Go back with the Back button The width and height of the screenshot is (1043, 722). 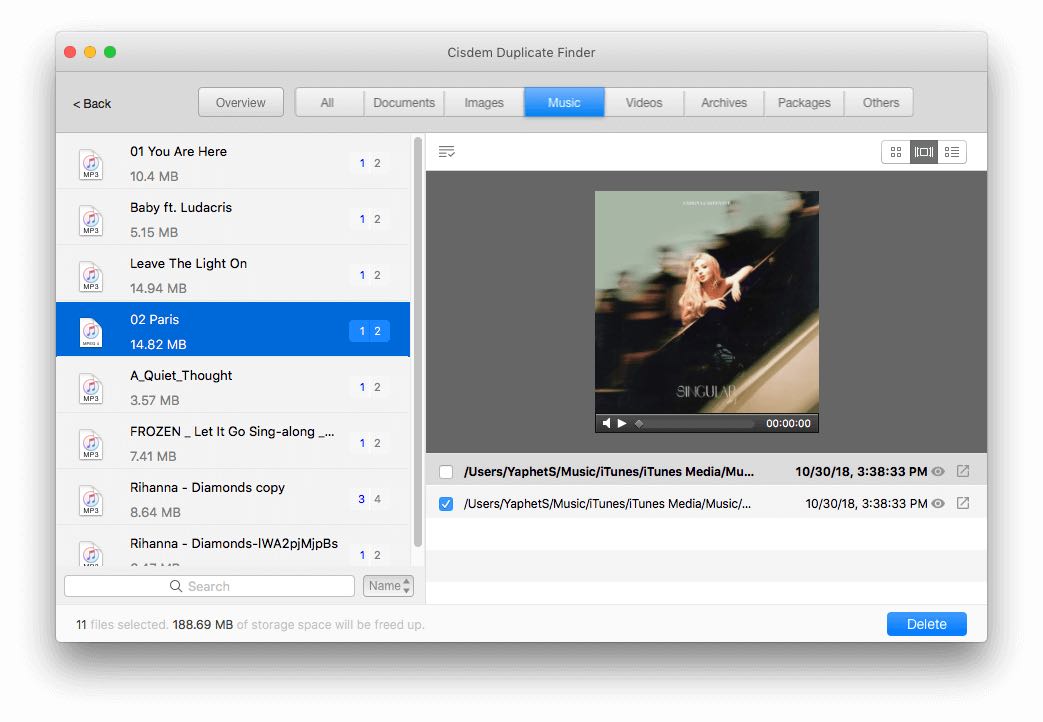[x=92, y=104]
